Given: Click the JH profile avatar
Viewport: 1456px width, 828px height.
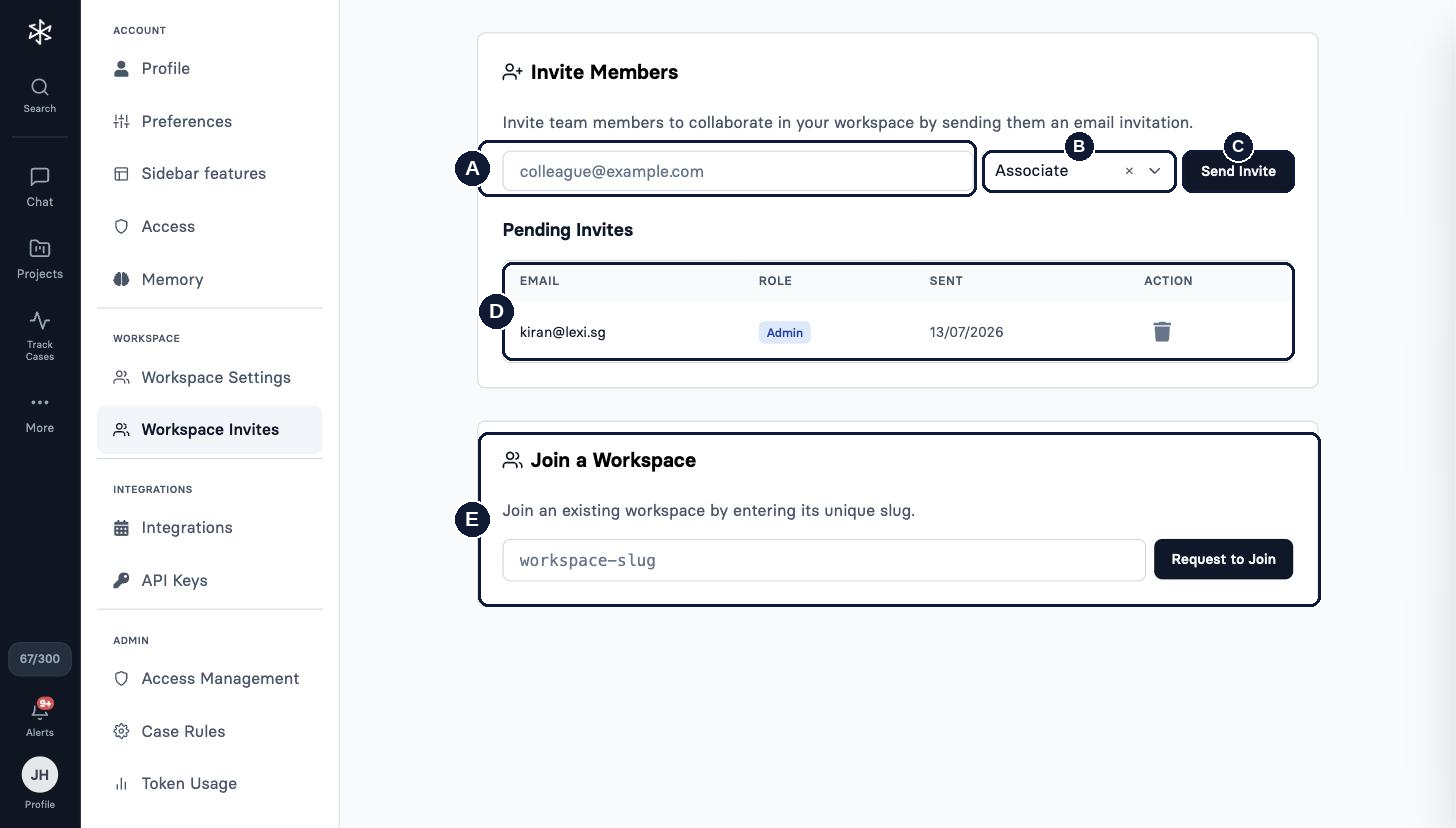Looking at the screenshot, I should point(40,775).
